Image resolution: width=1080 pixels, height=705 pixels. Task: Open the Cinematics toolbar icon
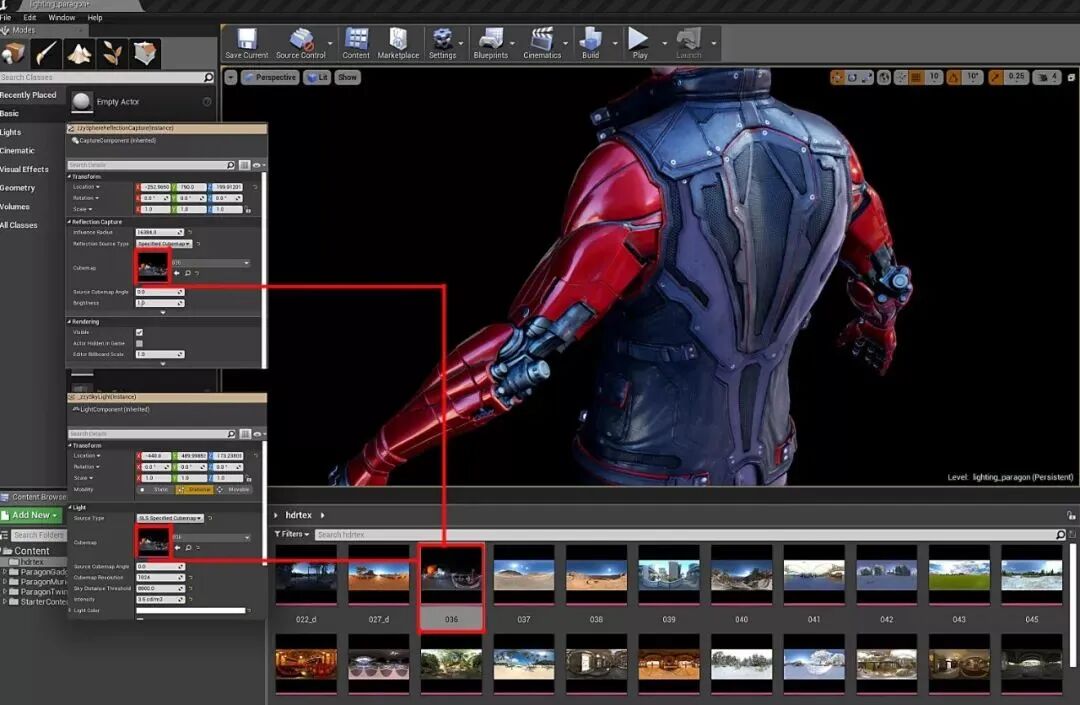[542, 41]
